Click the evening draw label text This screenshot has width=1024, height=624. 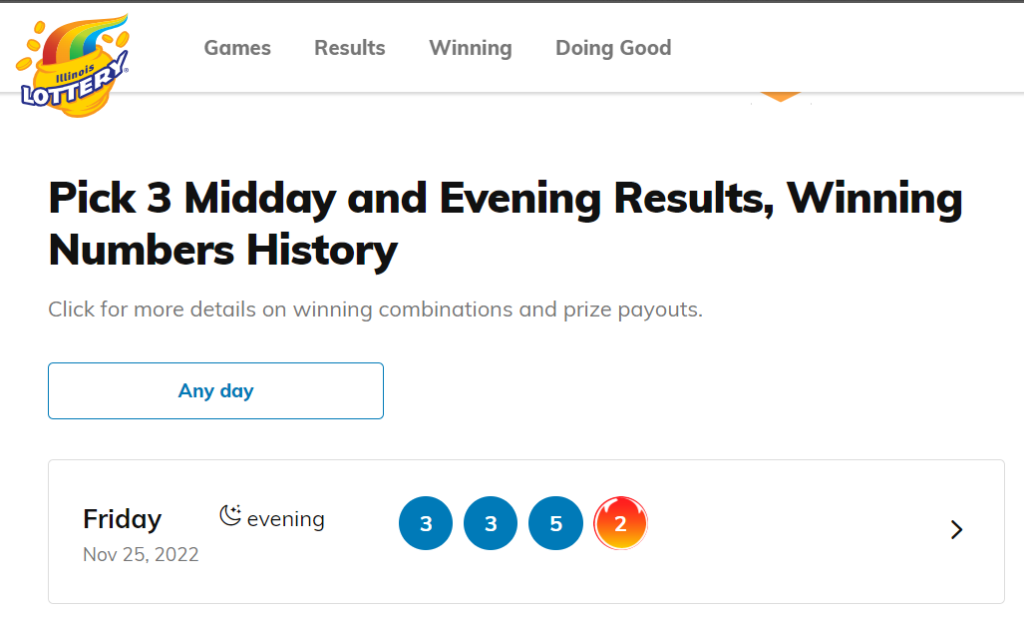click(x=285, y=519)
